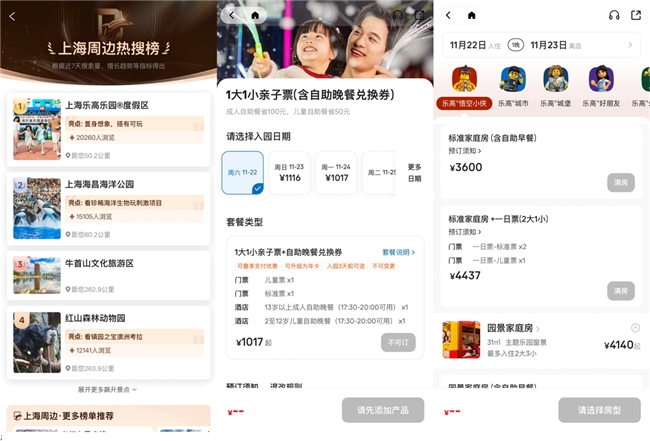Select entry date 周六 11-22

(x=243, y=172)
